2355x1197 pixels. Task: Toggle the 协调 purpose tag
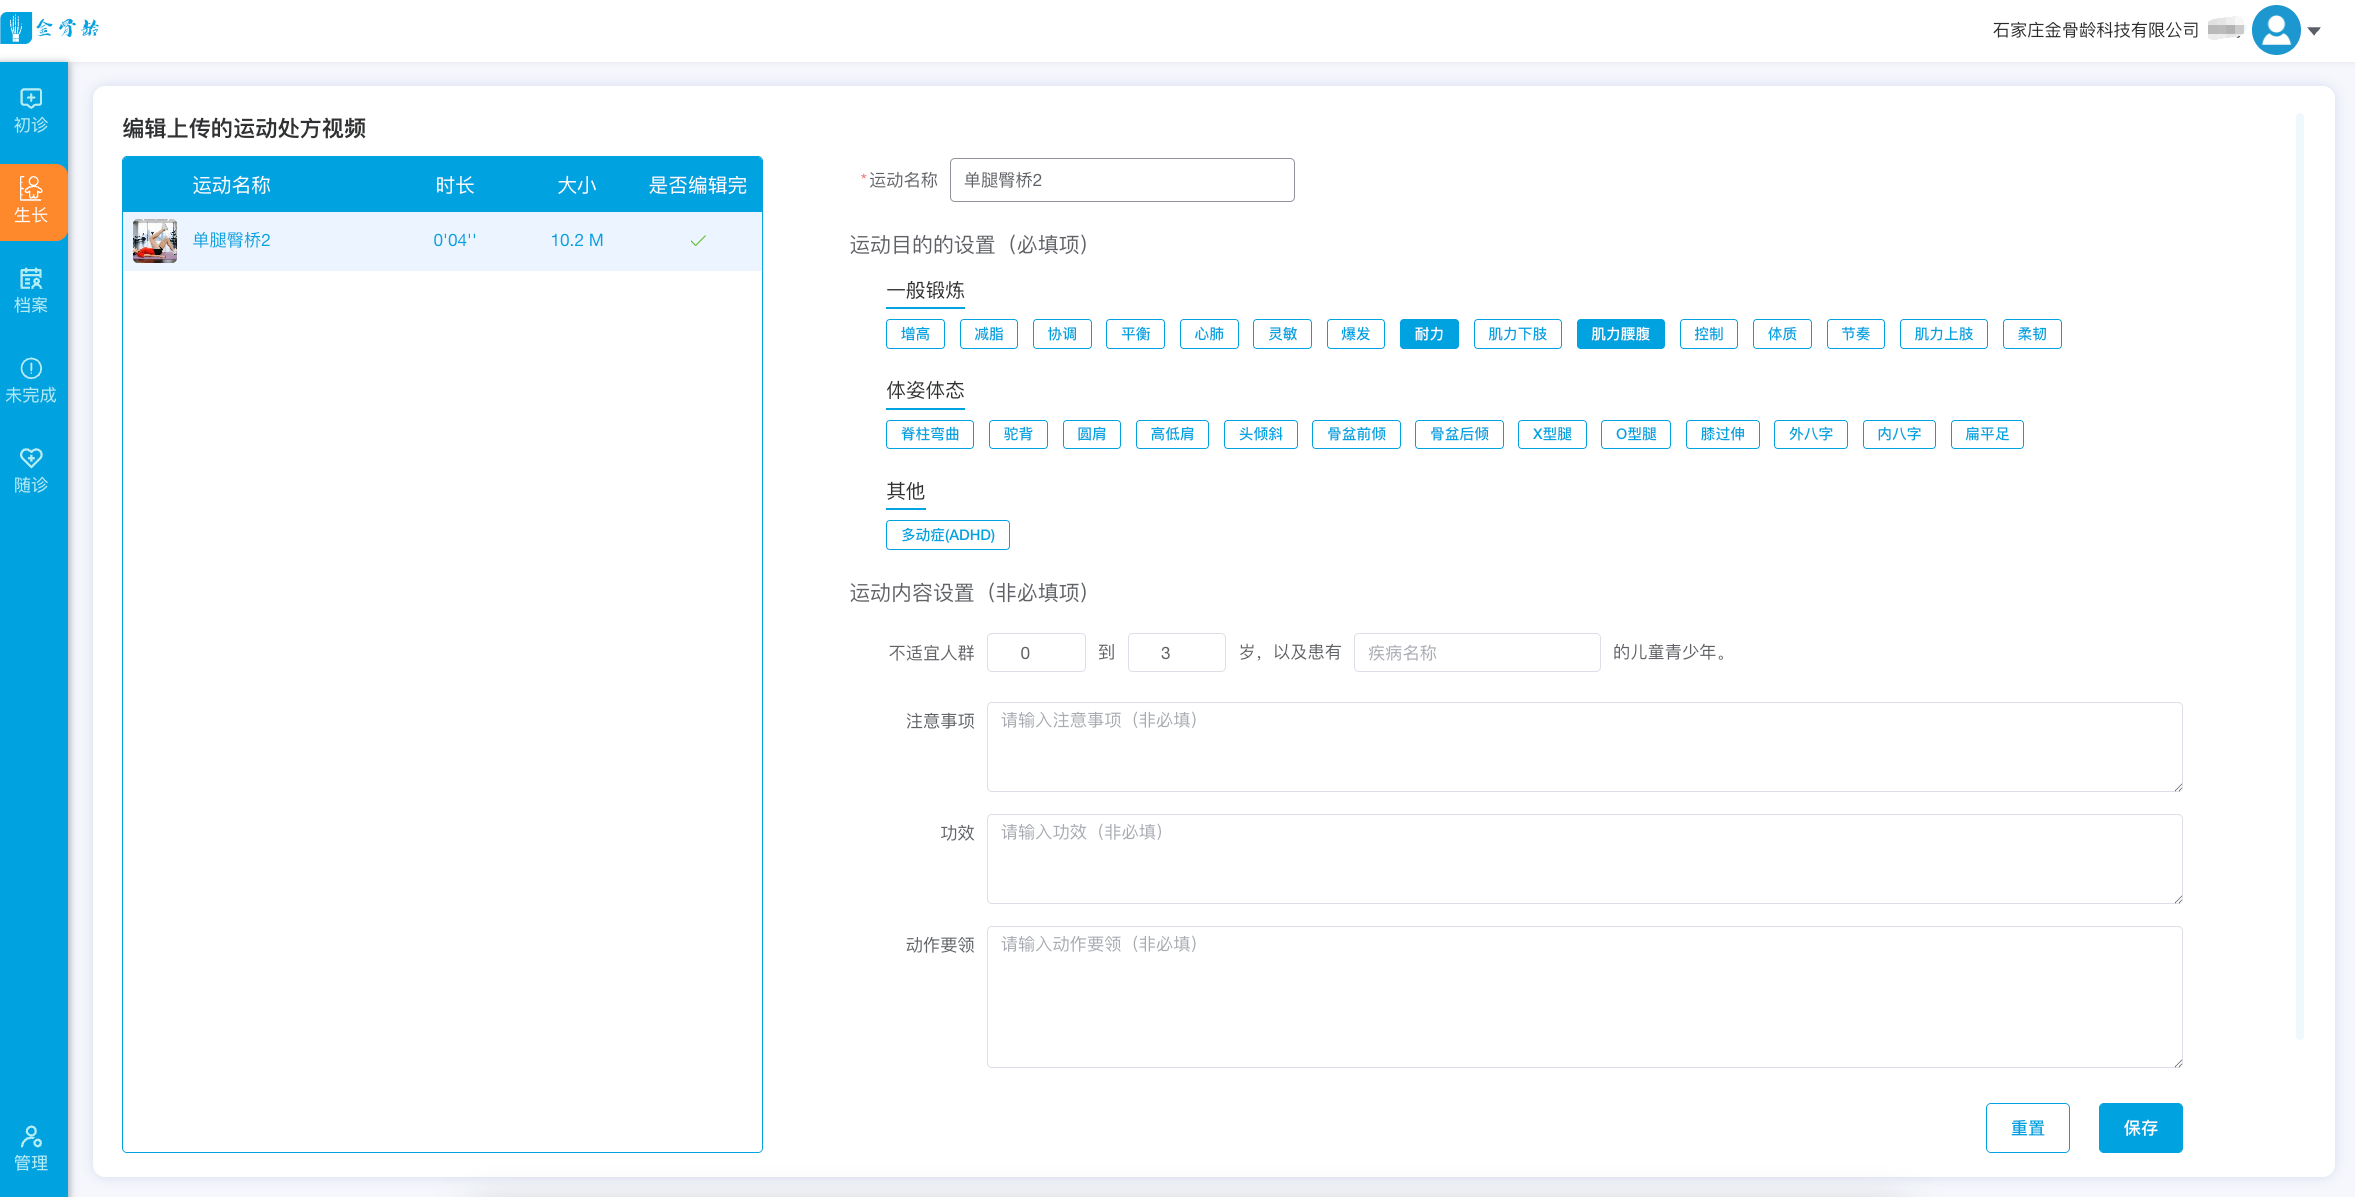(x=1062, y=334)
